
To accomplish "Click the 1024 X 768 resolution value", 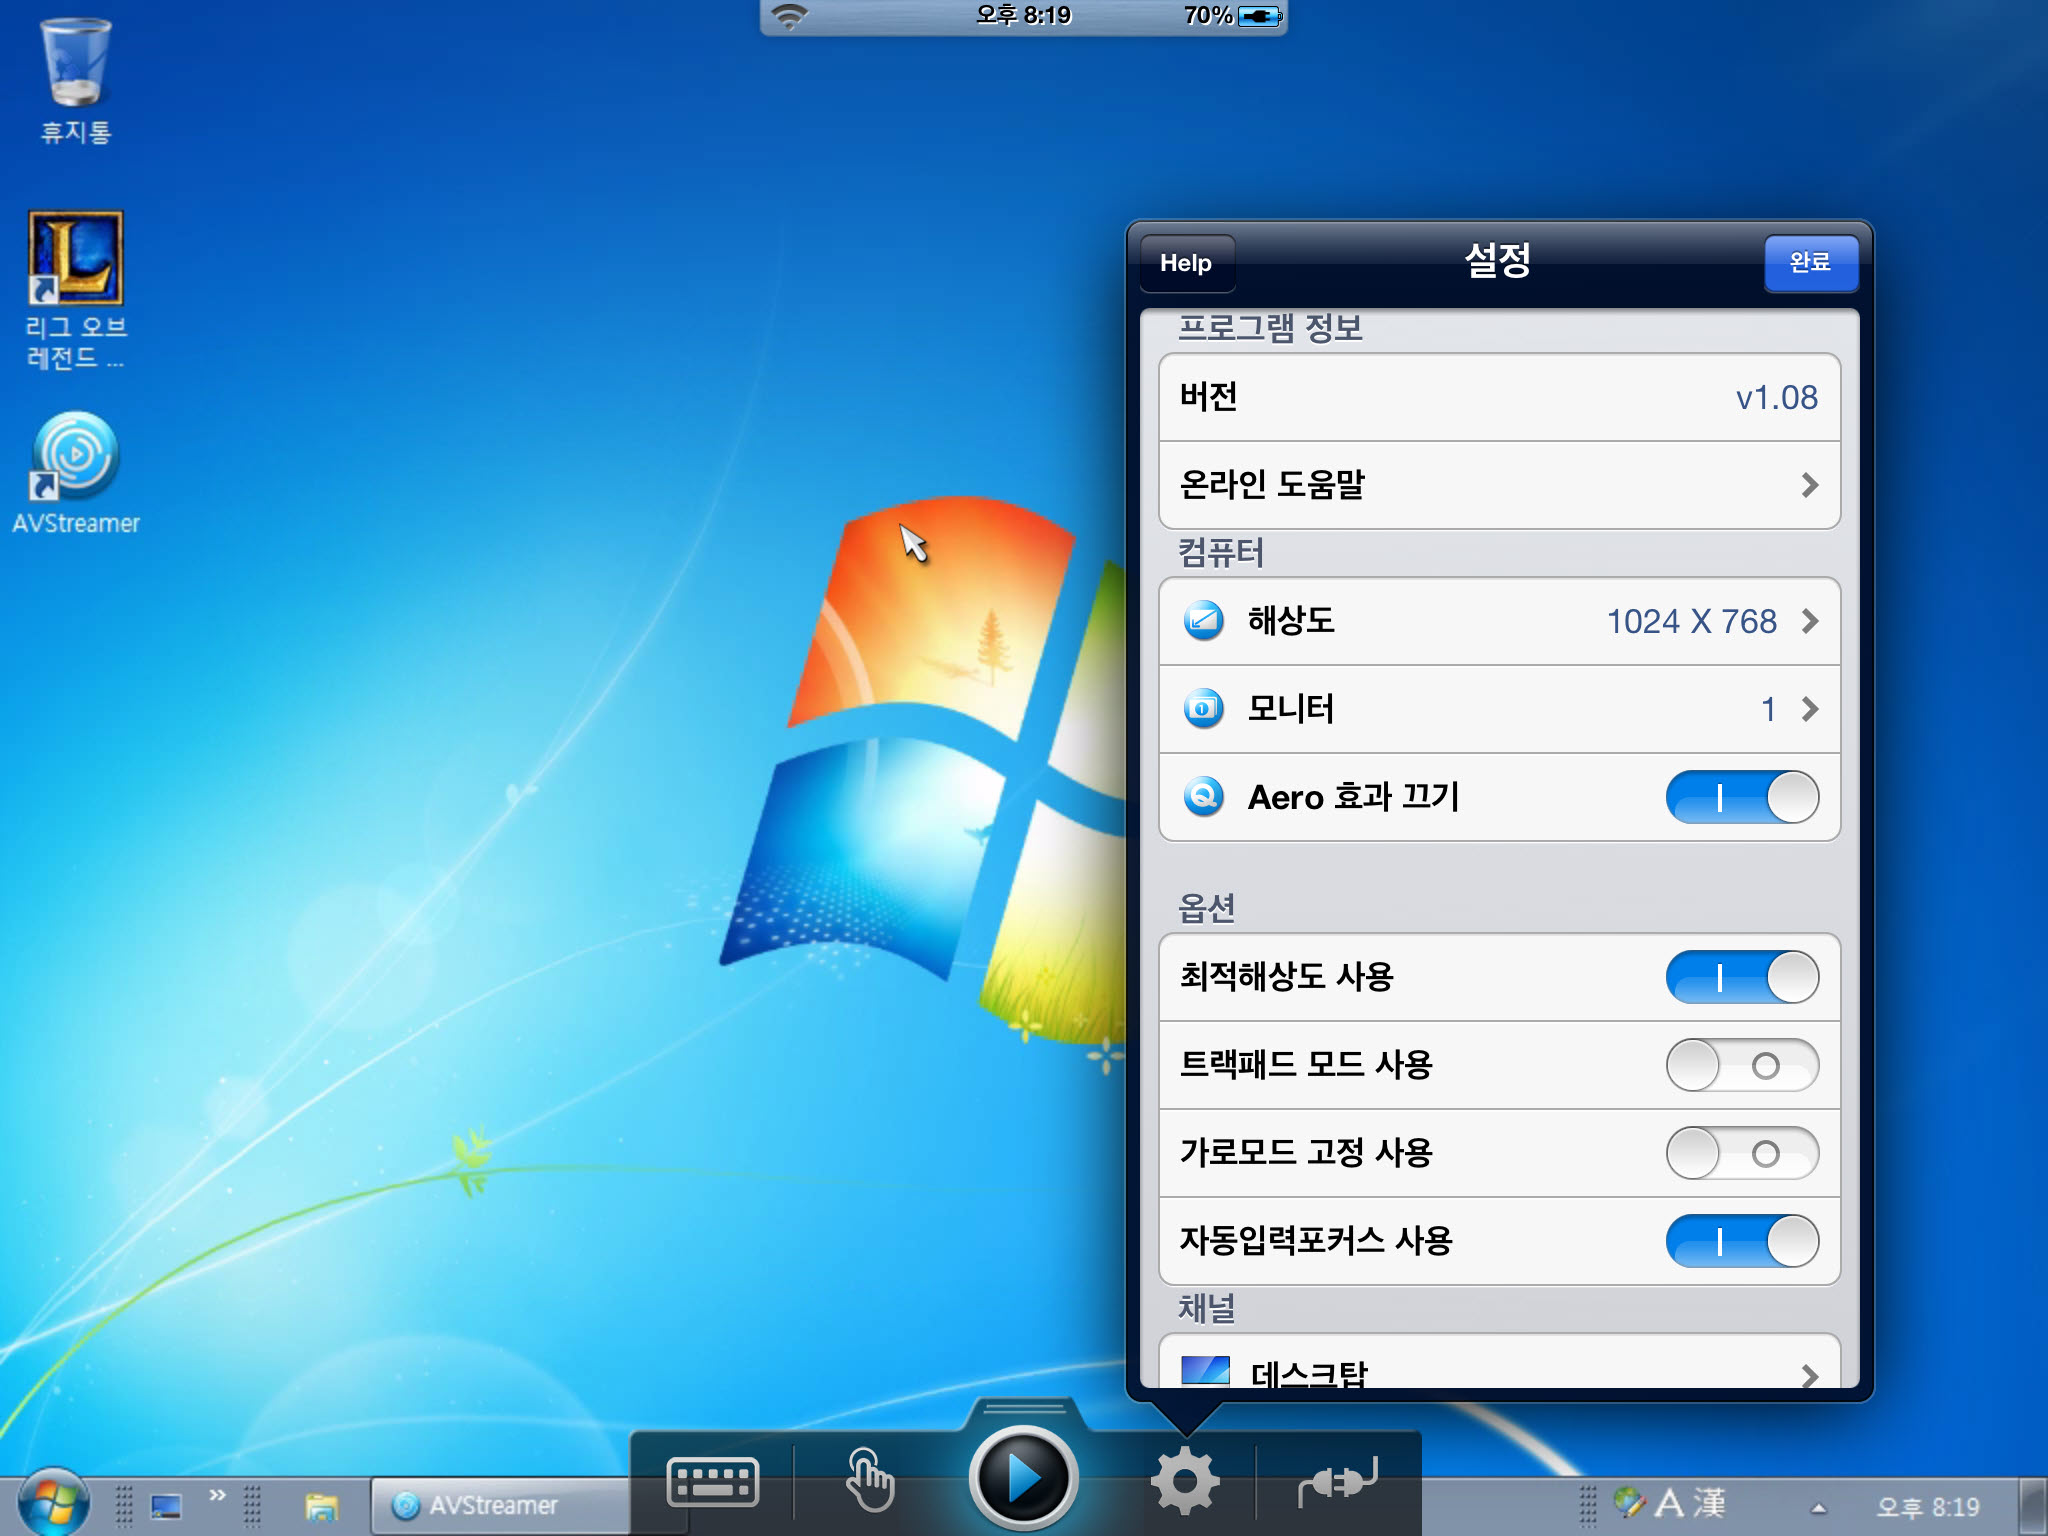I will pyautogui.click(x=1692, y=621).
